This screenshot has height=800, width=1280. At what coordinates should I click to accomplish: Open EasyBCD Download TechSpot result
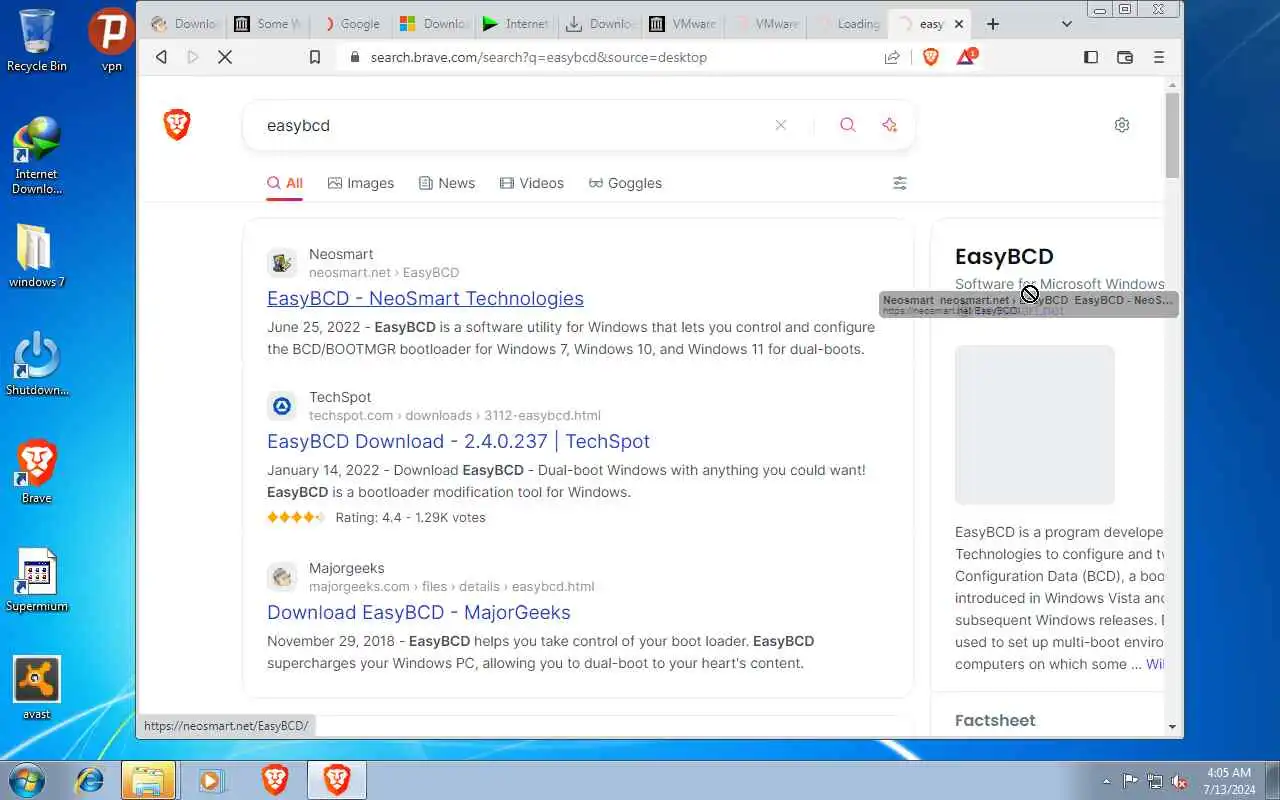(x=458, y=441)
